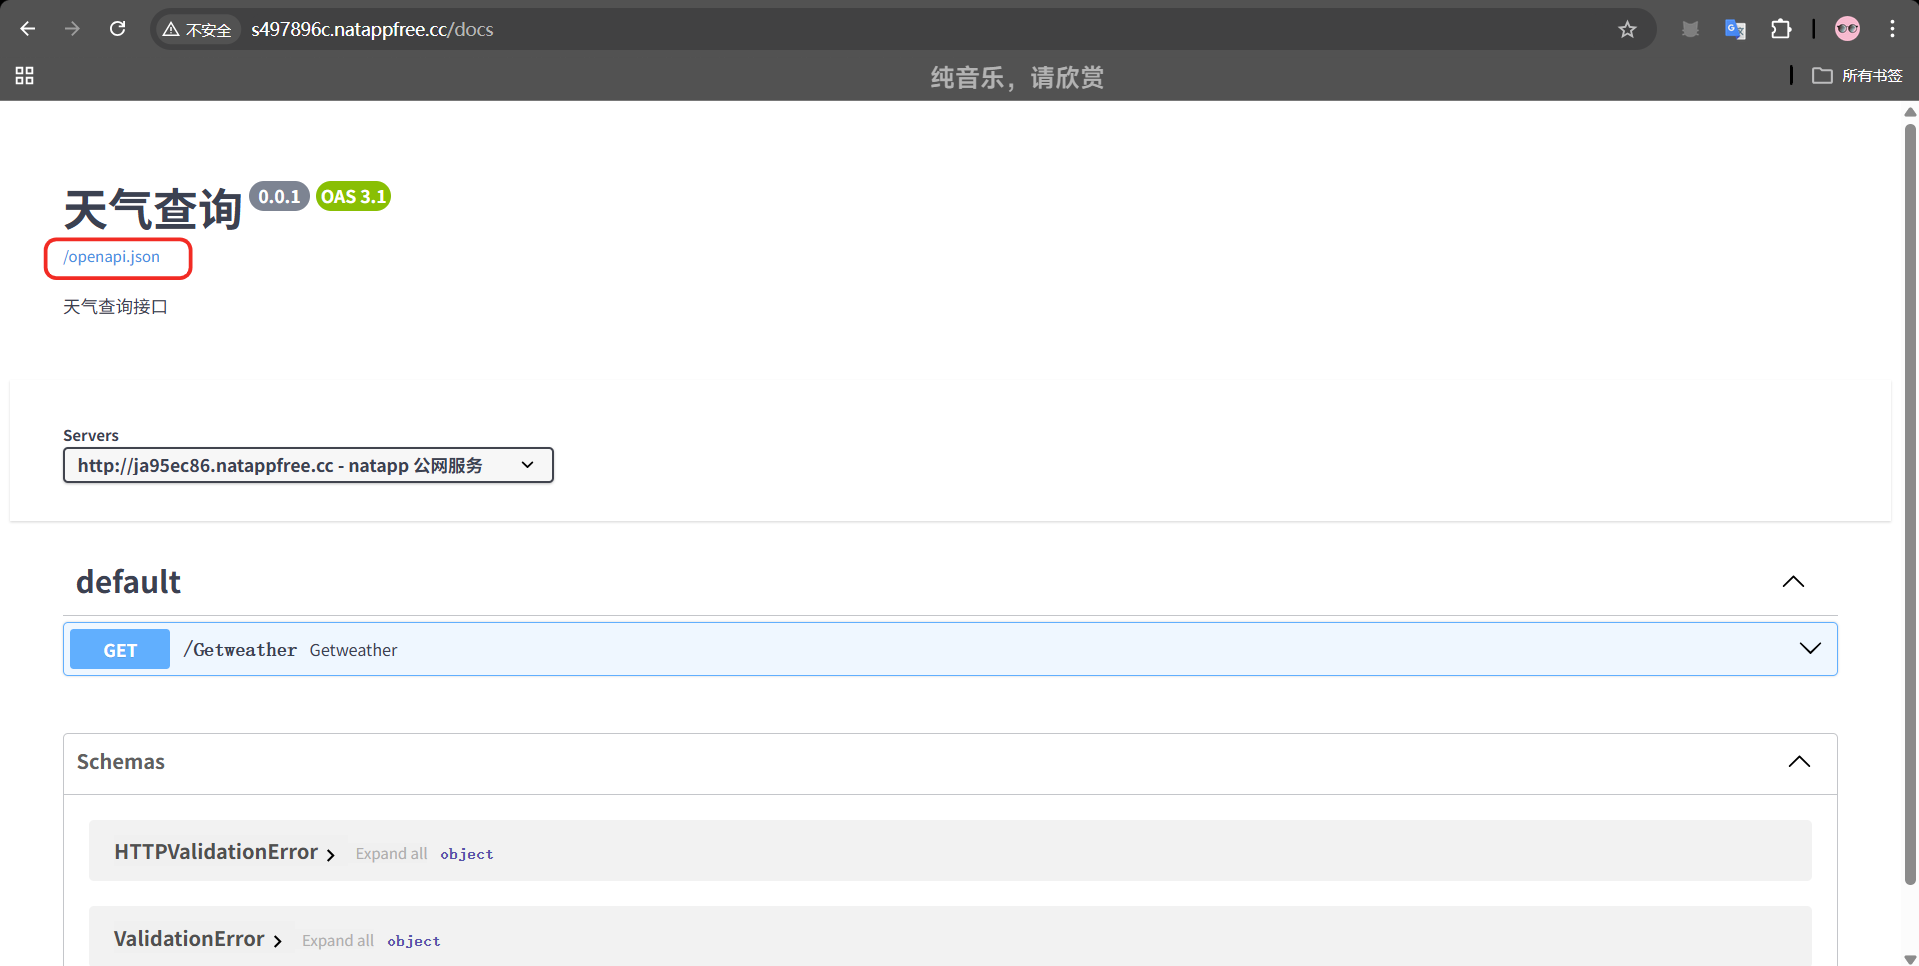
Task: Click the /Getweather endpoint path
Action: coord(240,650)
